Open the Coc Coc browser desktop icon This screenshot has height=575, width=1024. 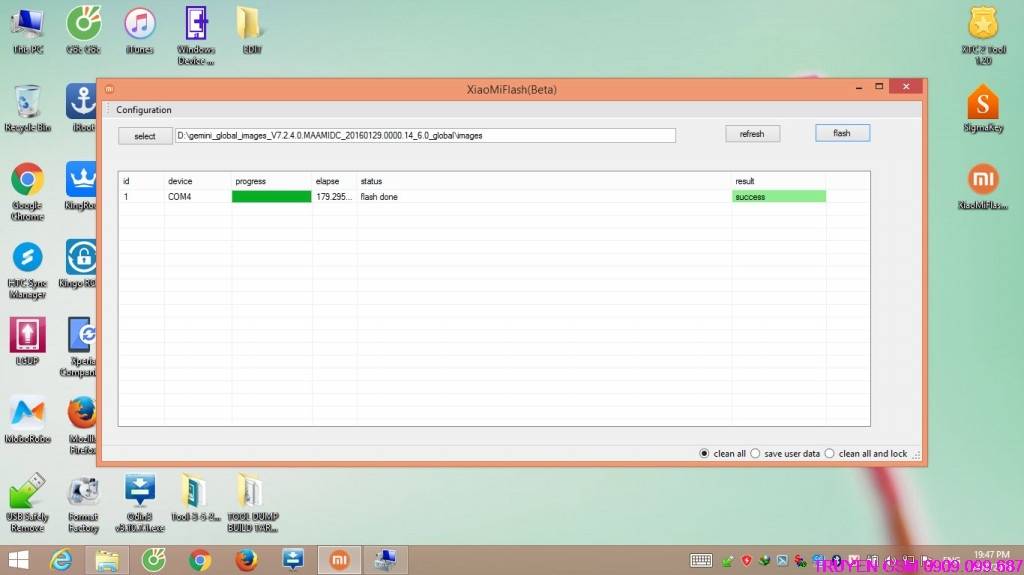tap(84, 30)
